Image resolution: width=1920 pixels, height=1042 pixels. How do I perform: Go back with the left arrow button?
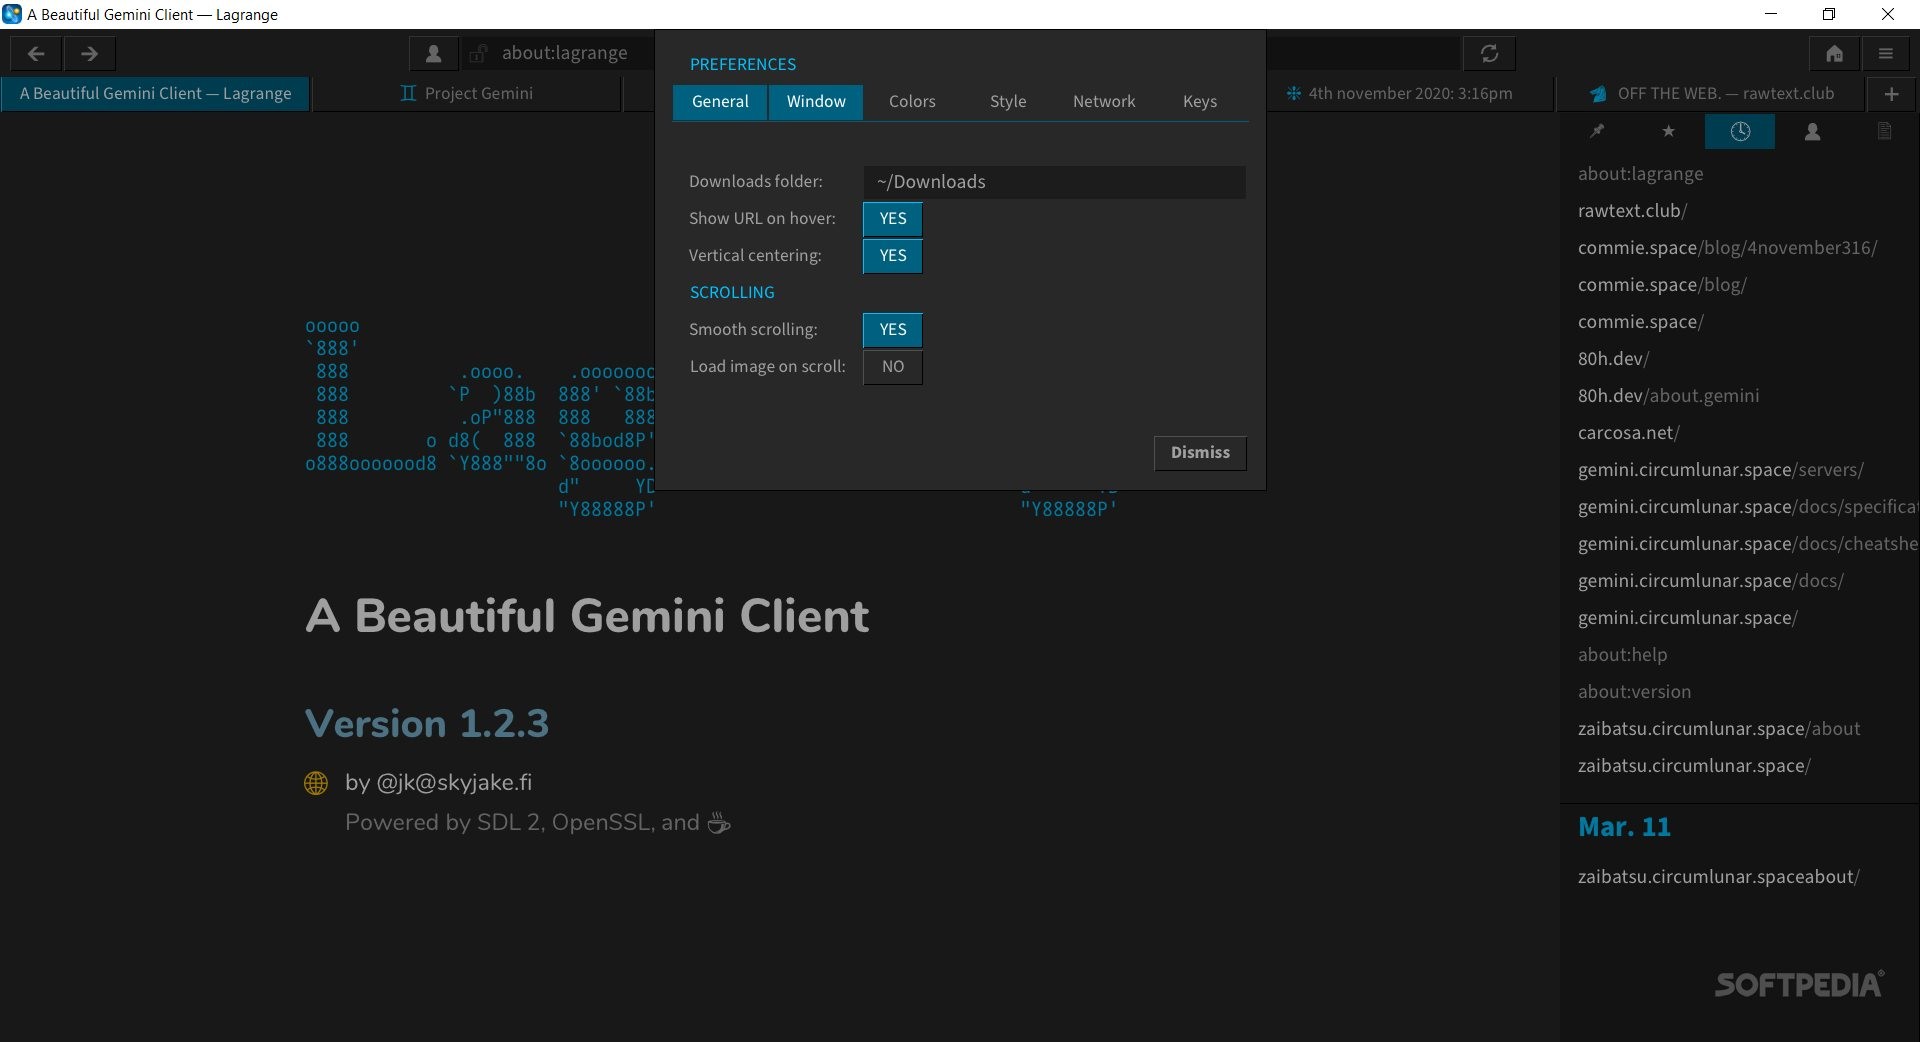(36, 54)
